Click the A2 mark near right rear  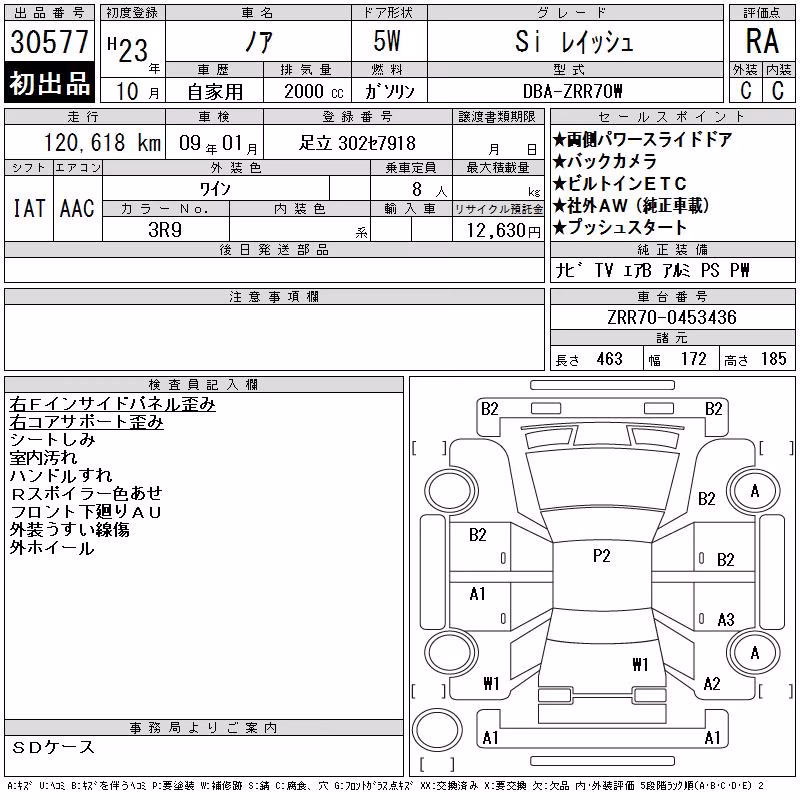click(x=712, y=683)
